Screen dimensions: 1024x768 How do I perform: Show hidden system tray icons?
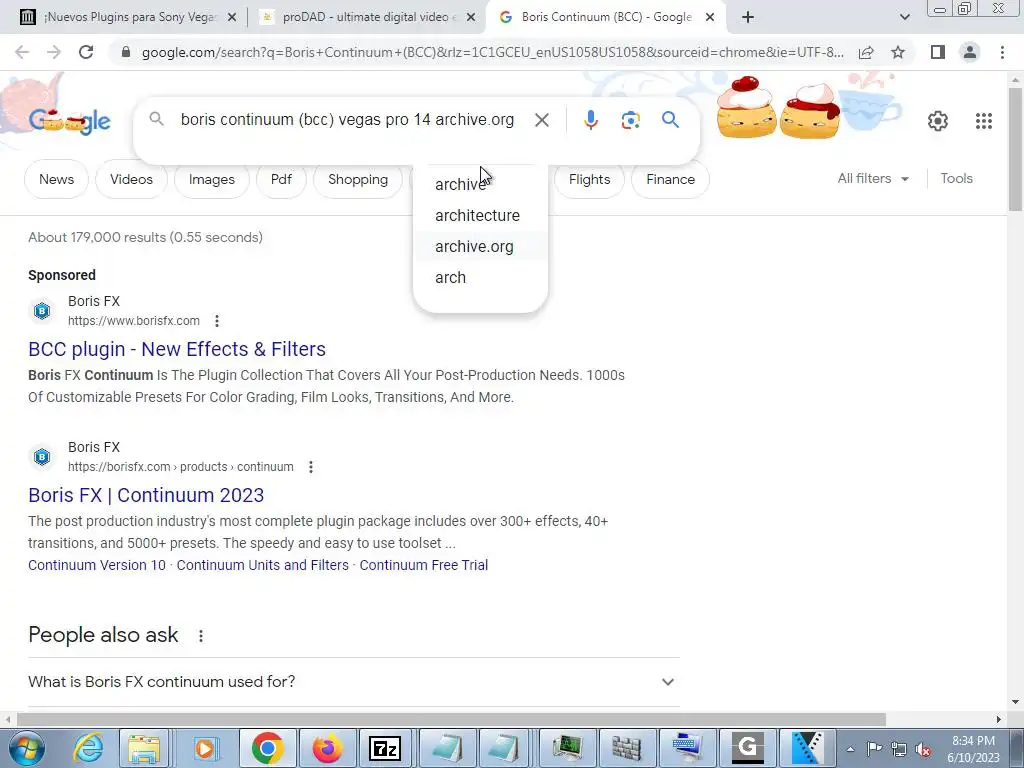[850, 749]
